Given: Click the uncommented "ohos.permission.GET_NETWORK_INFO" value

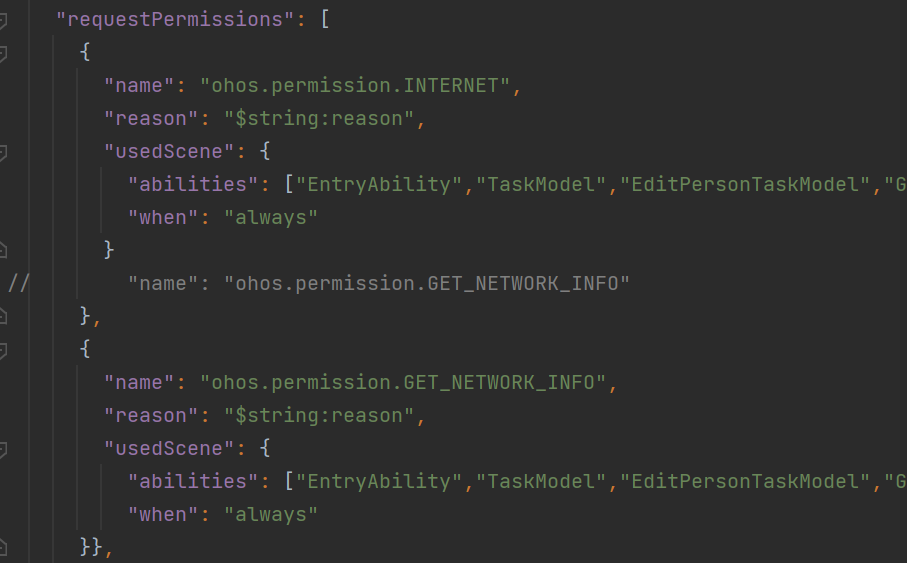Looking at the screenshot, I should coord(403,382).
